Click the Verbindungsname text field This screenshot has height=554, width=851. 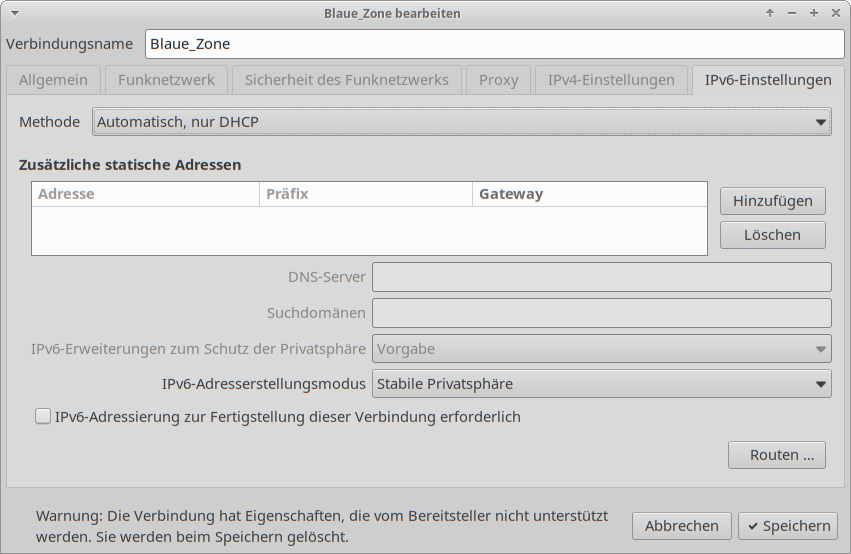[x=494, y=44]
